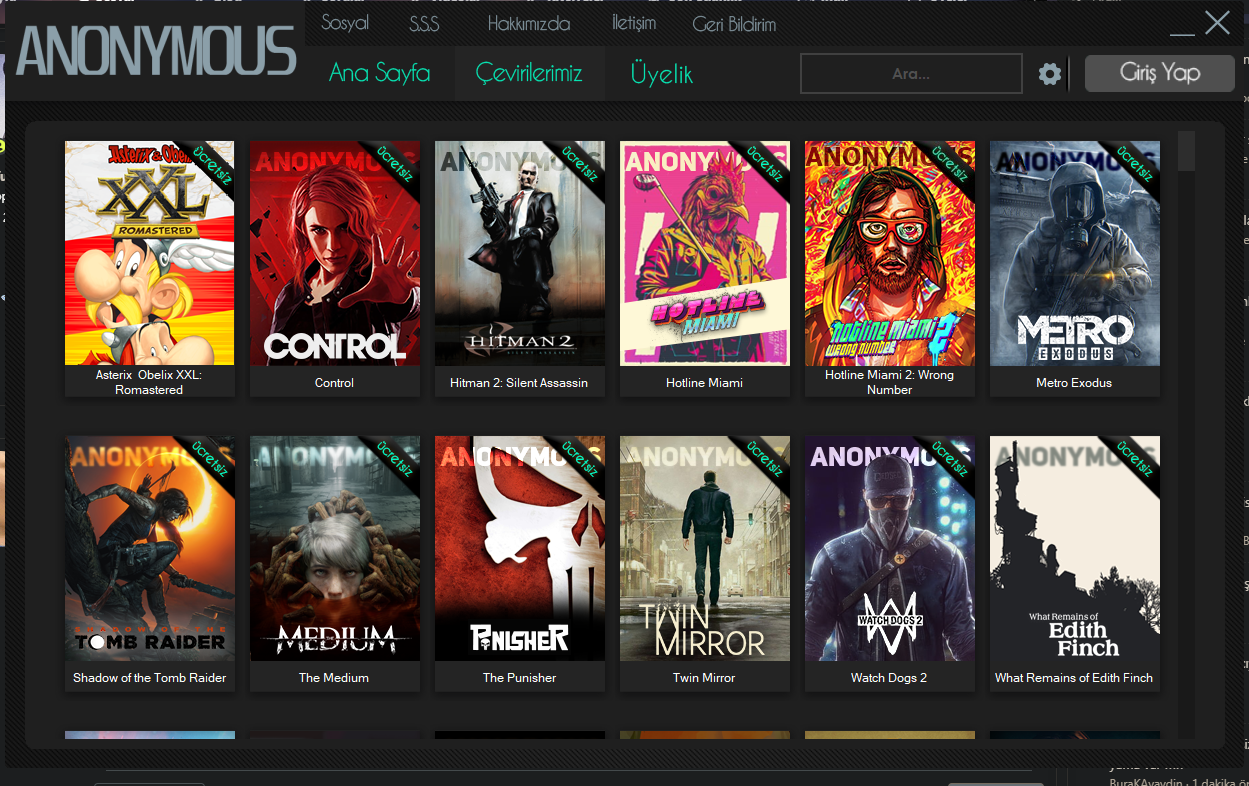This screenshot has height=786, width=1249.
Task: Click 'Hotline Miami 2: Wrong Number' title text
Action: (x=890, y=382)
